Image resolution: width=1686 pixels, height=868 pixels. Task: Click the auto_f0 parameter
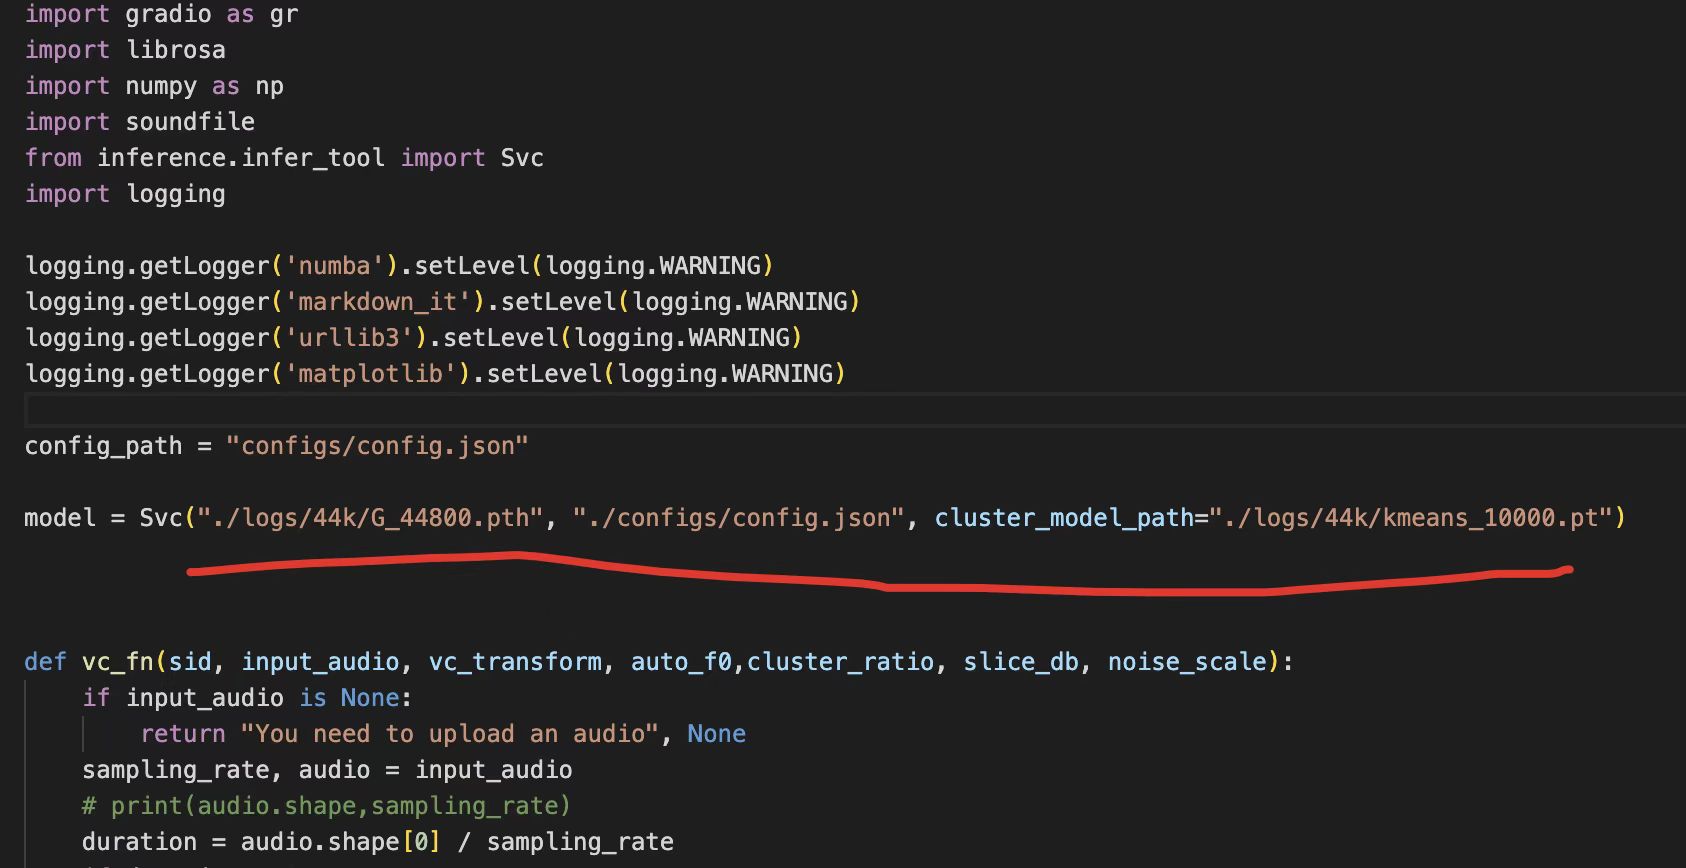point(681,662)
